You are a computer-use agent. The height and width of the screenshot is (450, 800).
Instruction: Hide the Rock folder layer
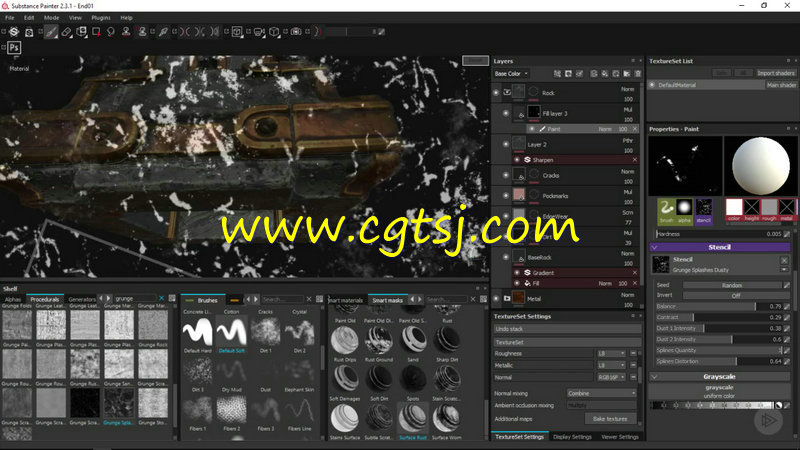pos(496,93)
